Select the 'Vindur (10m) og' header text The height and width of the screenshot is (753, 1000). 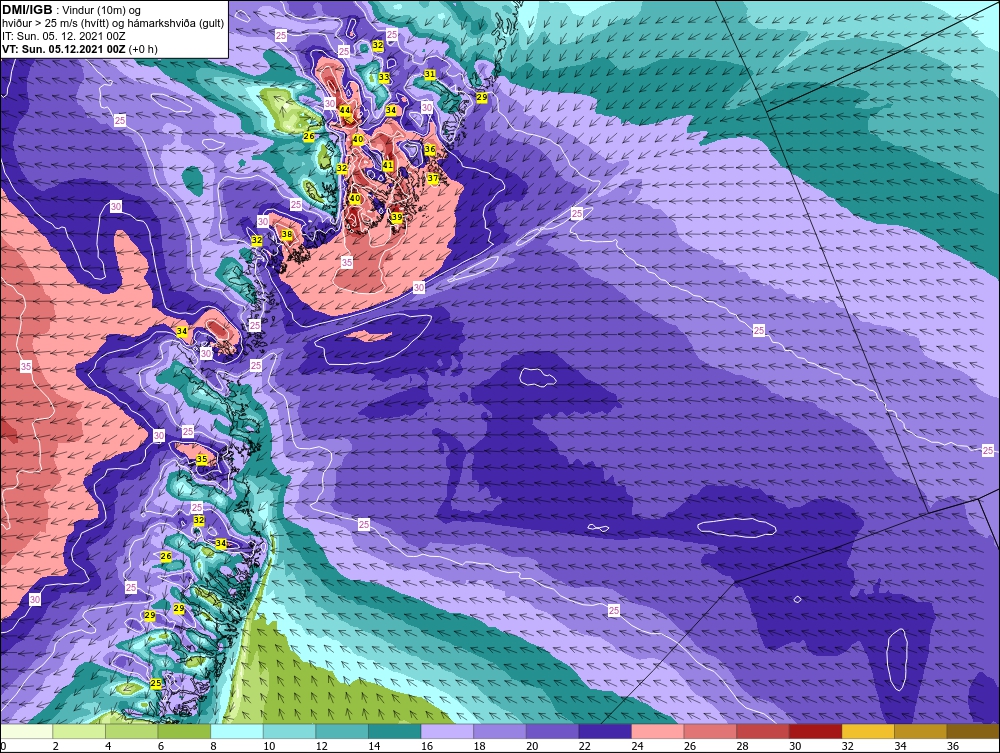[103, 10]
